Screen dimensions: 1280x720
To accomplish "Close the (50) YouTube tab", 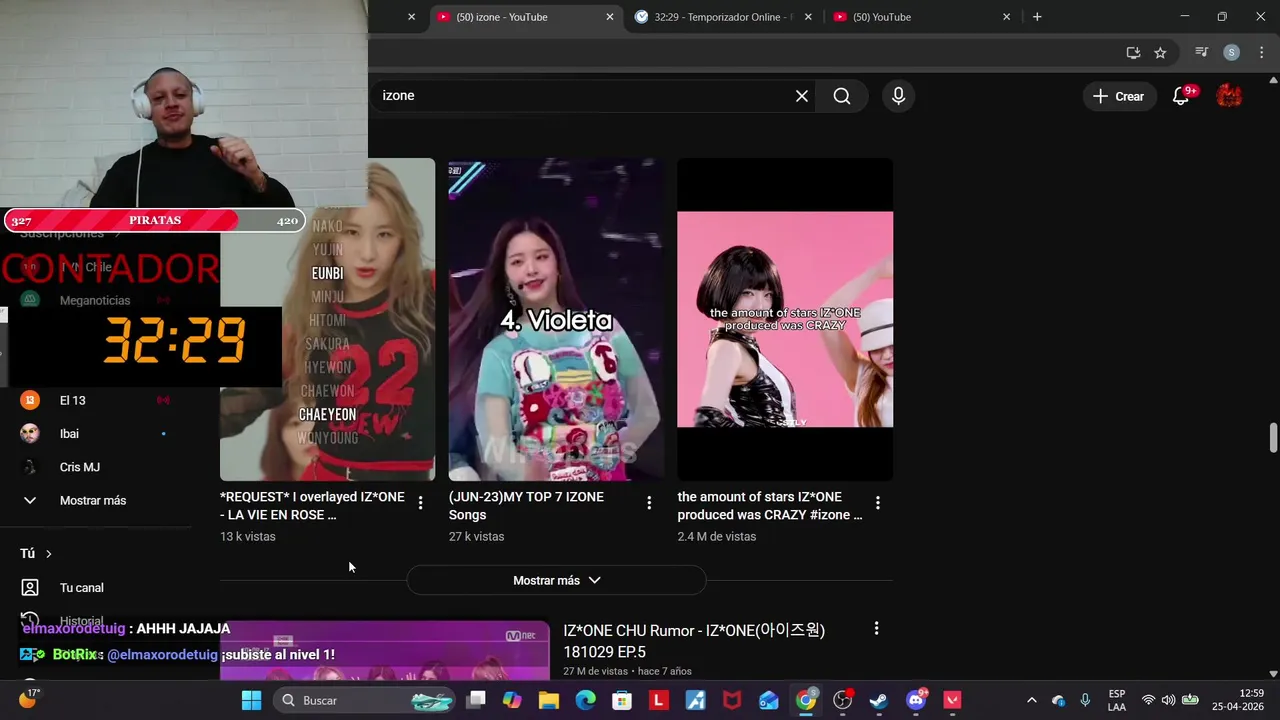I will point(1006,17).
